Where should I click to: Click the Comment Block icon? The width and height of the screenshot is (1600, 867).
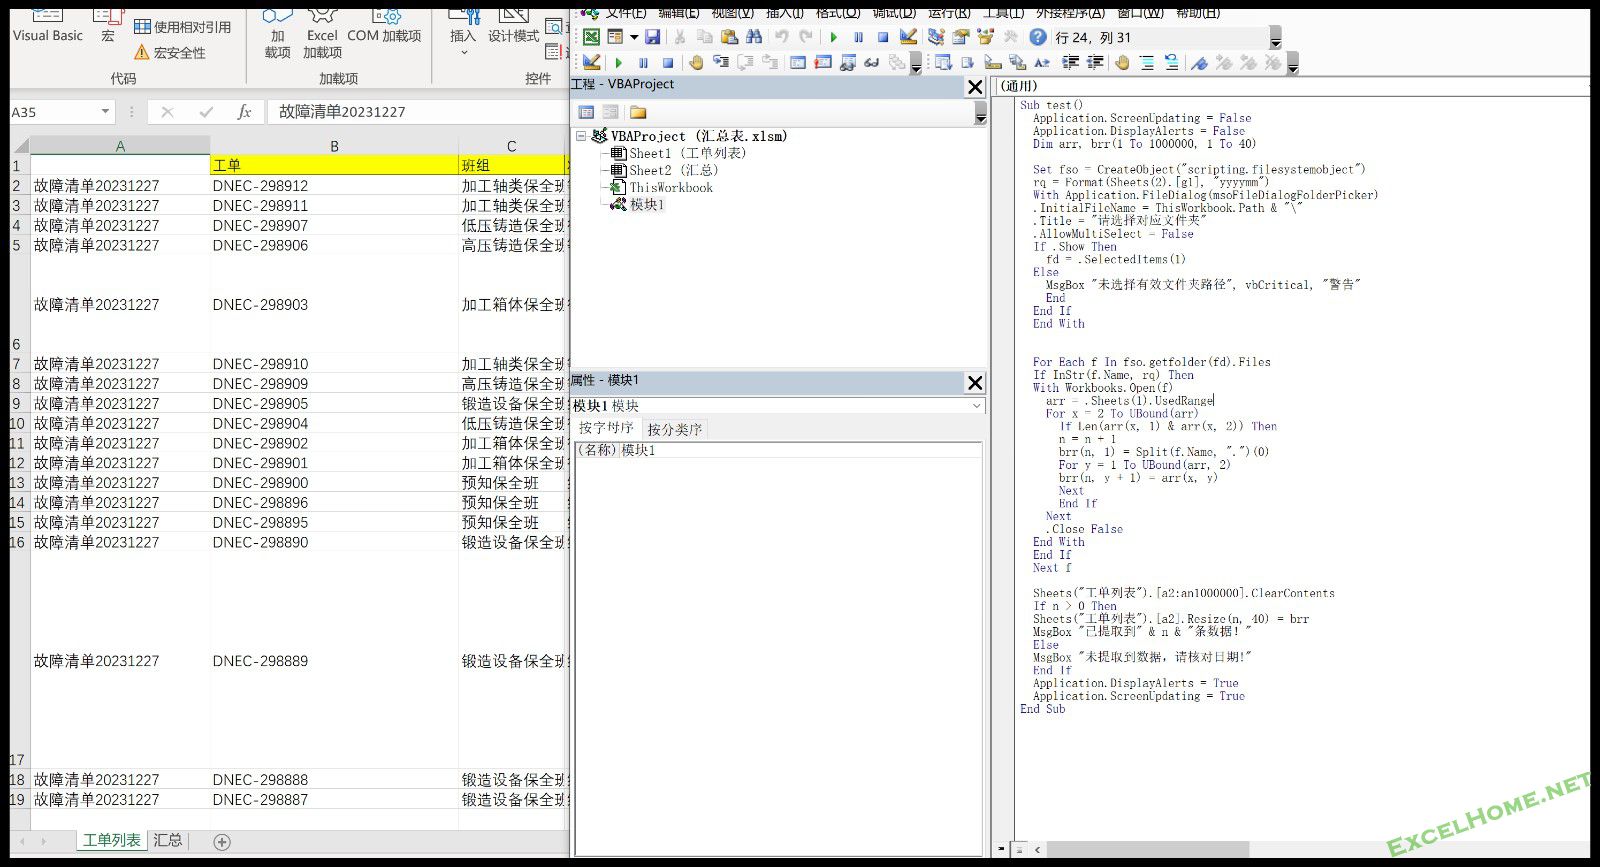1147,62
